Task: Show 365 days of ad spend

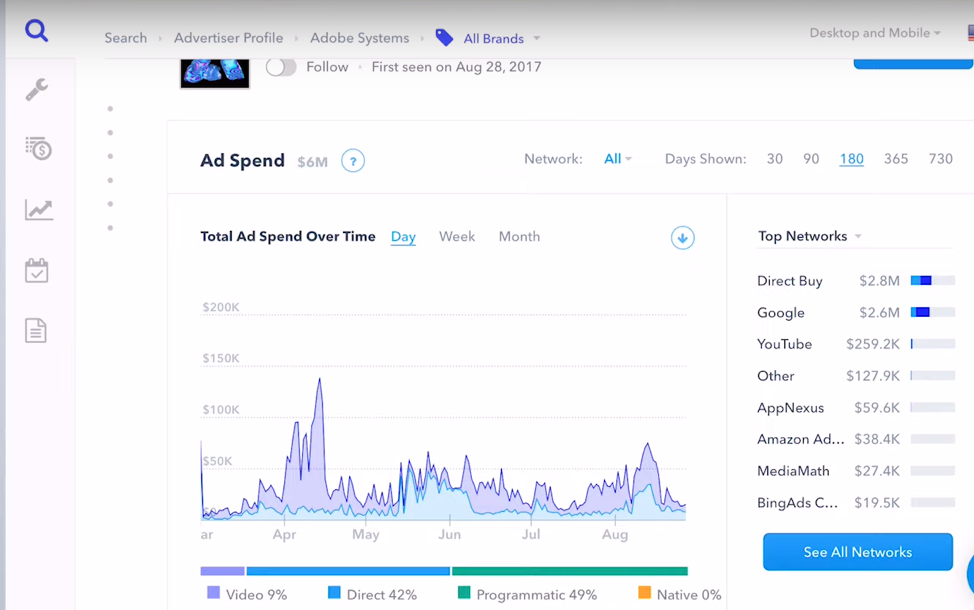Action: pyautogui.click(x=896, y=159)
